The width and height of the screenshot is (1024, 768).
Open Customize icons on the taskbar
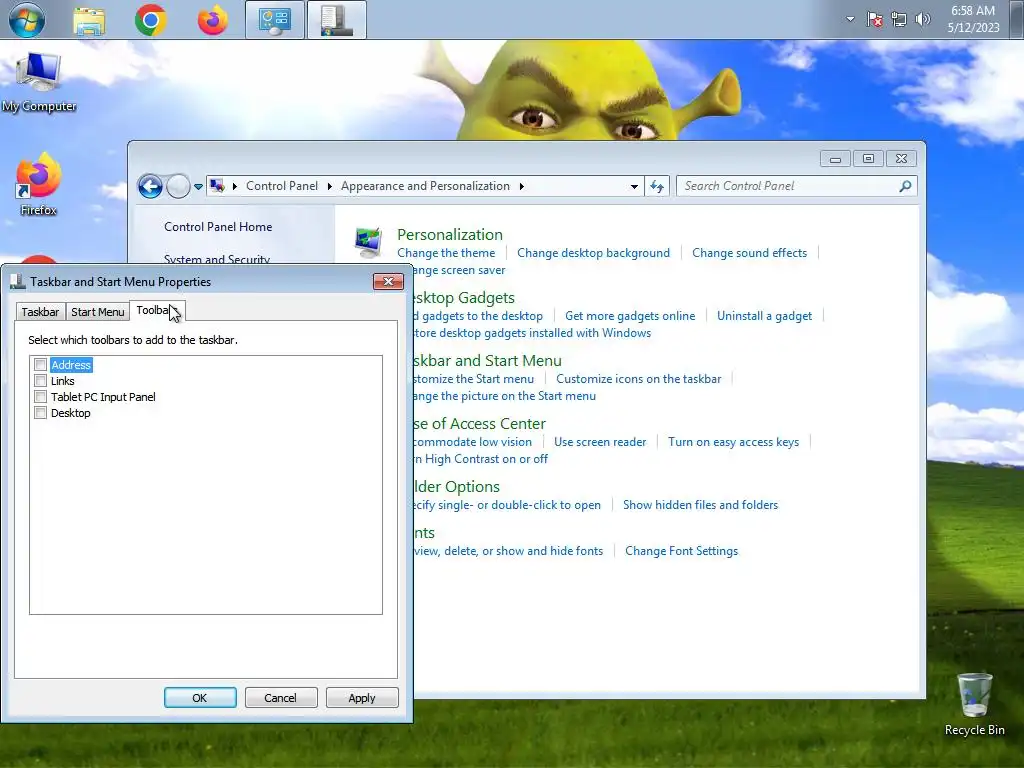point(639,379)
